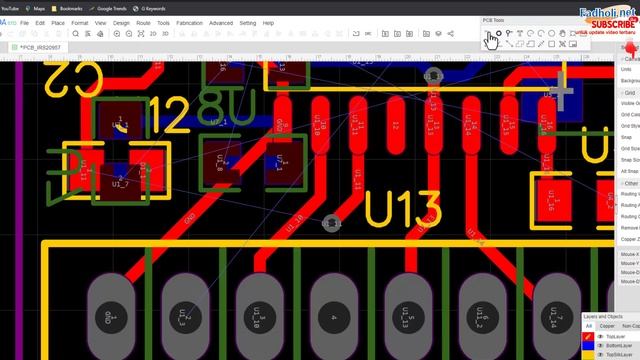Open the View menu

coord(100,23)
